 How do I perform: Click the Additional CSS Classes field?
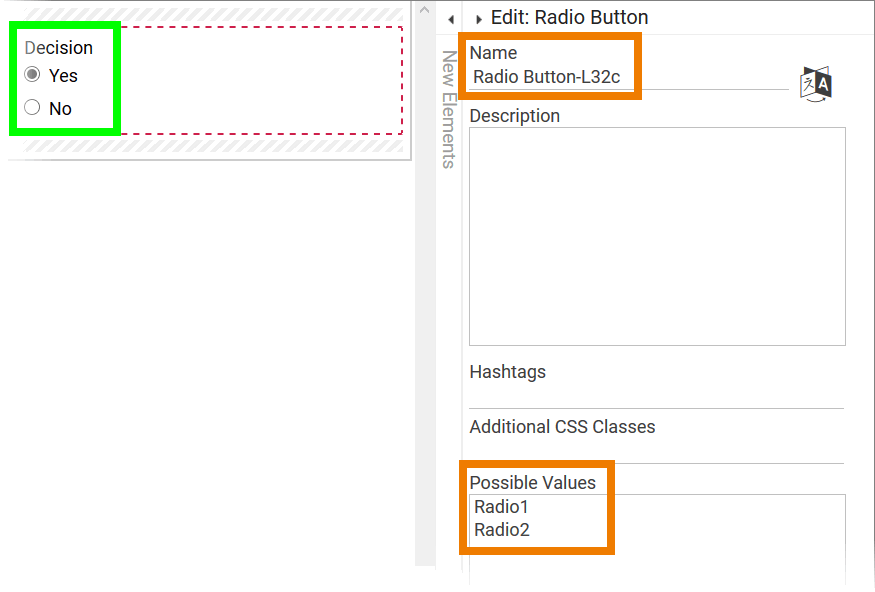657,451
